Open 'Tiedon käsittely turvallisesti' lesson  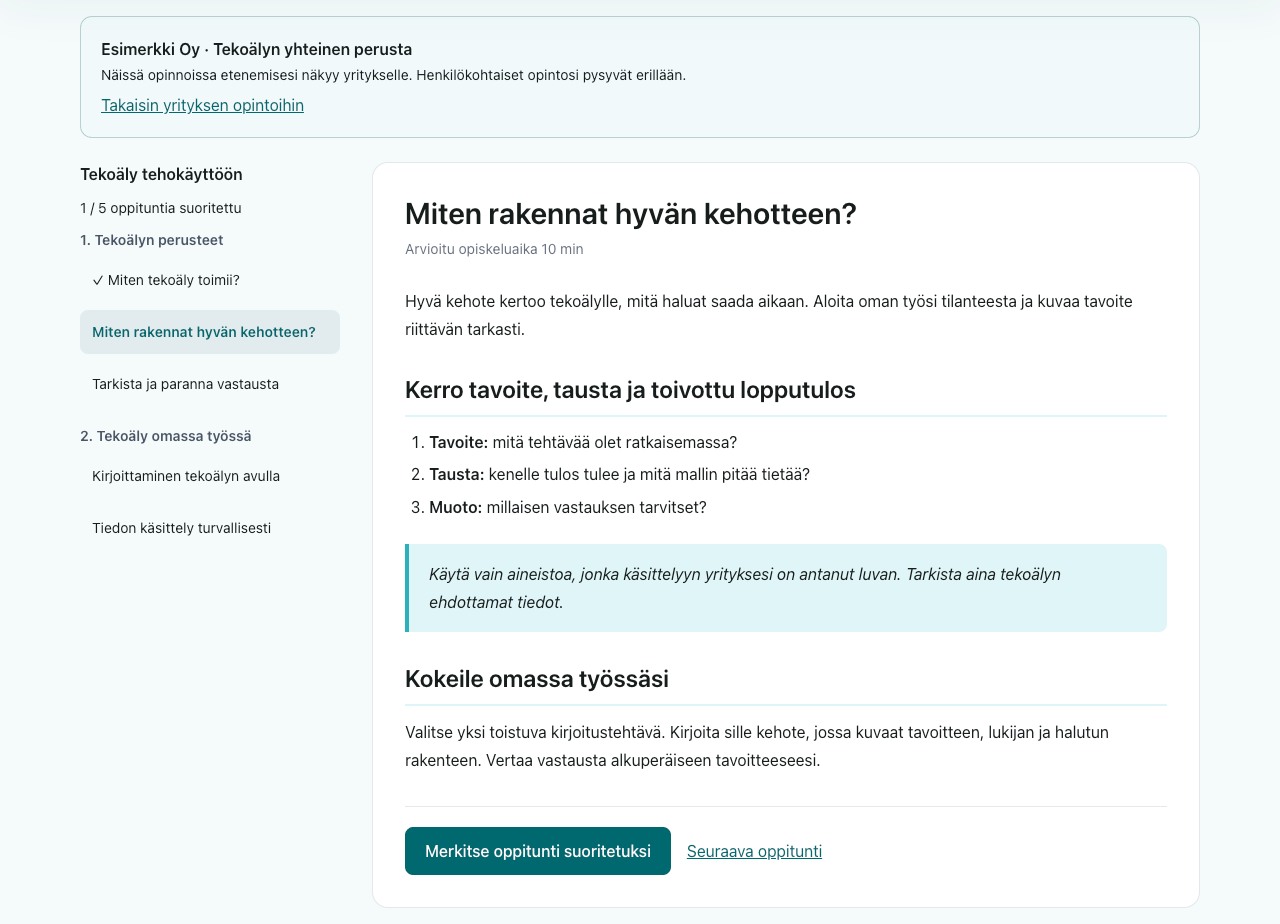pos(210,528)
